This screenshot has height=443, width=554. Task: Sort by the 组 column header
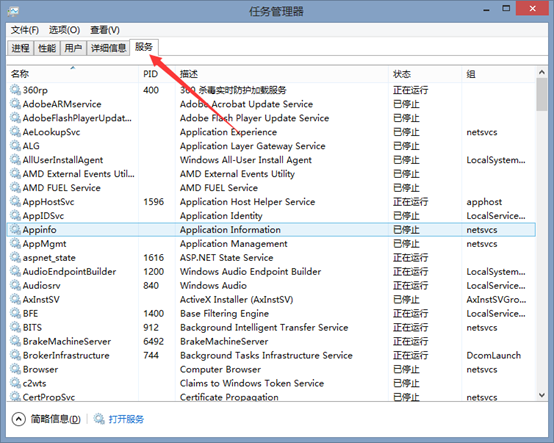pyautogui.click(x=499, y=74)
